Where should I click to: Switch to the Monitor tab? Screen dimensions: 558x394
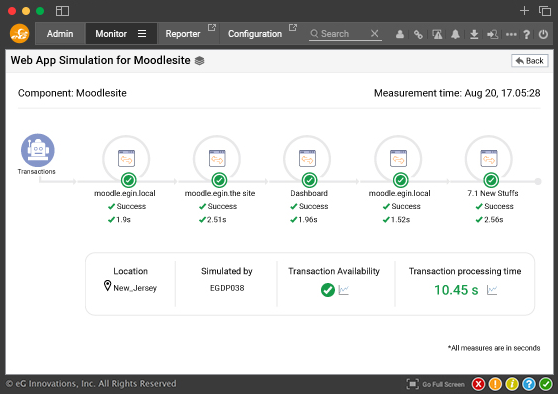111,34
